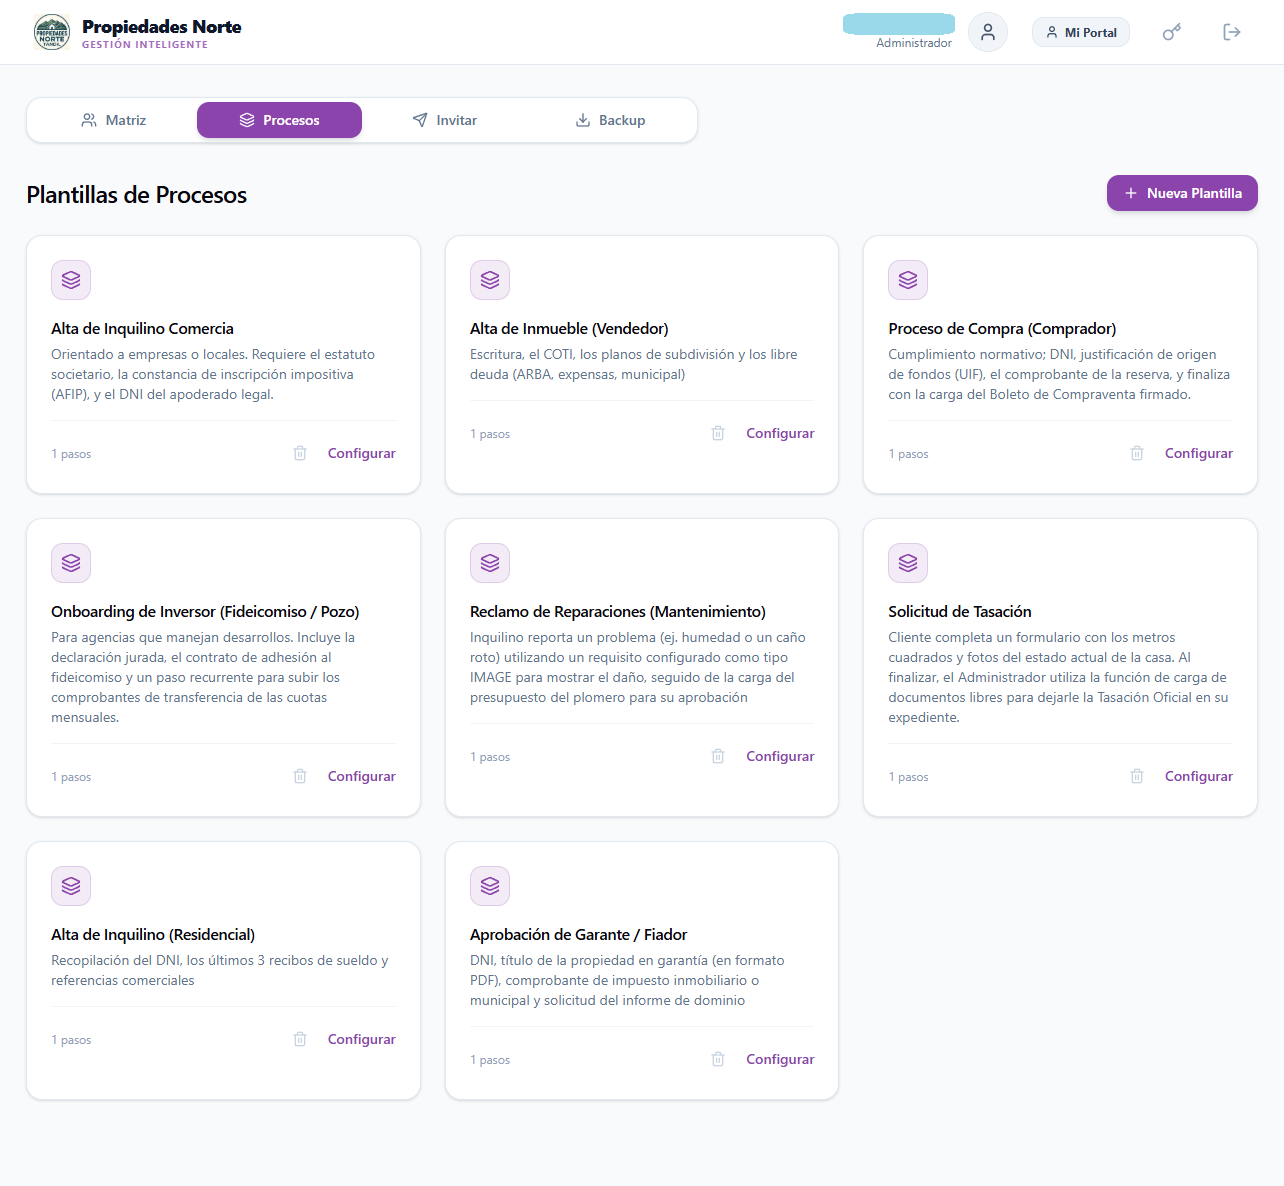Click title Aprobación de Garante / Fiador

pyautogui.click(x=578, y=934)
